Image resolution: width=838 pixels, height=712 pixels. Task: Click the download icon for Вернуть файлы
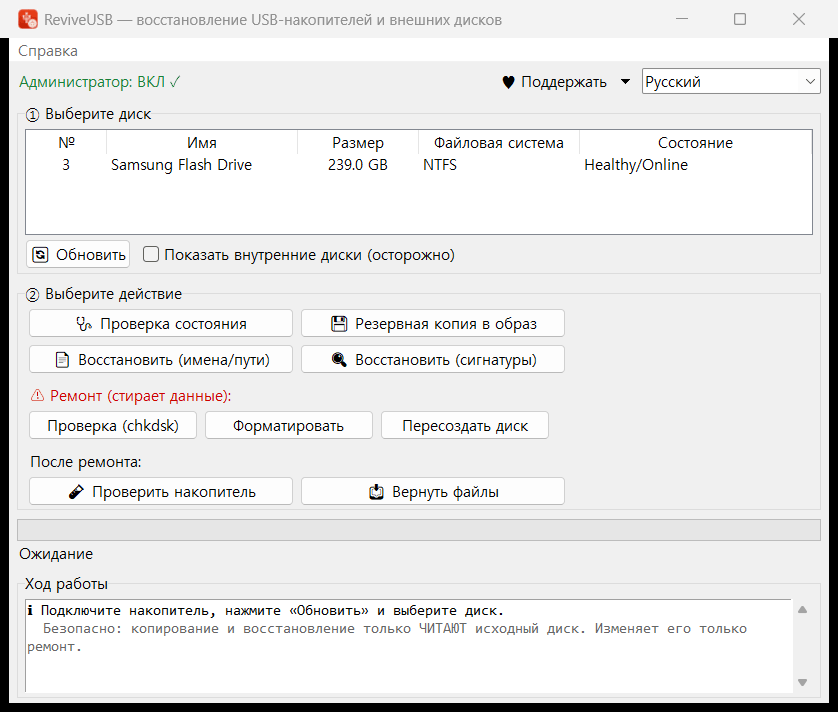point(376,492)
